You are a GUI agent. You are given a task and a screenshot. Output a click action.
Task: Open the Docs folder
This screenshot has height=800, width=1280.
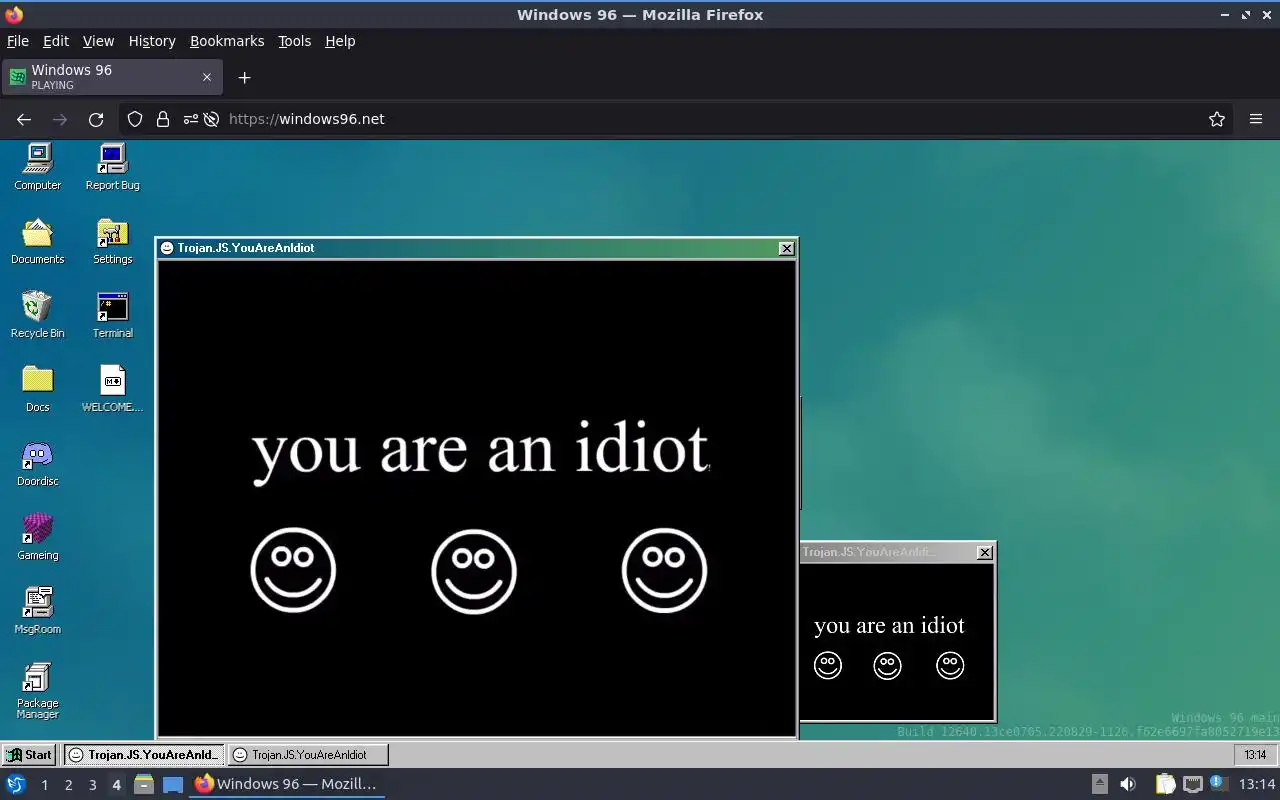38,389
